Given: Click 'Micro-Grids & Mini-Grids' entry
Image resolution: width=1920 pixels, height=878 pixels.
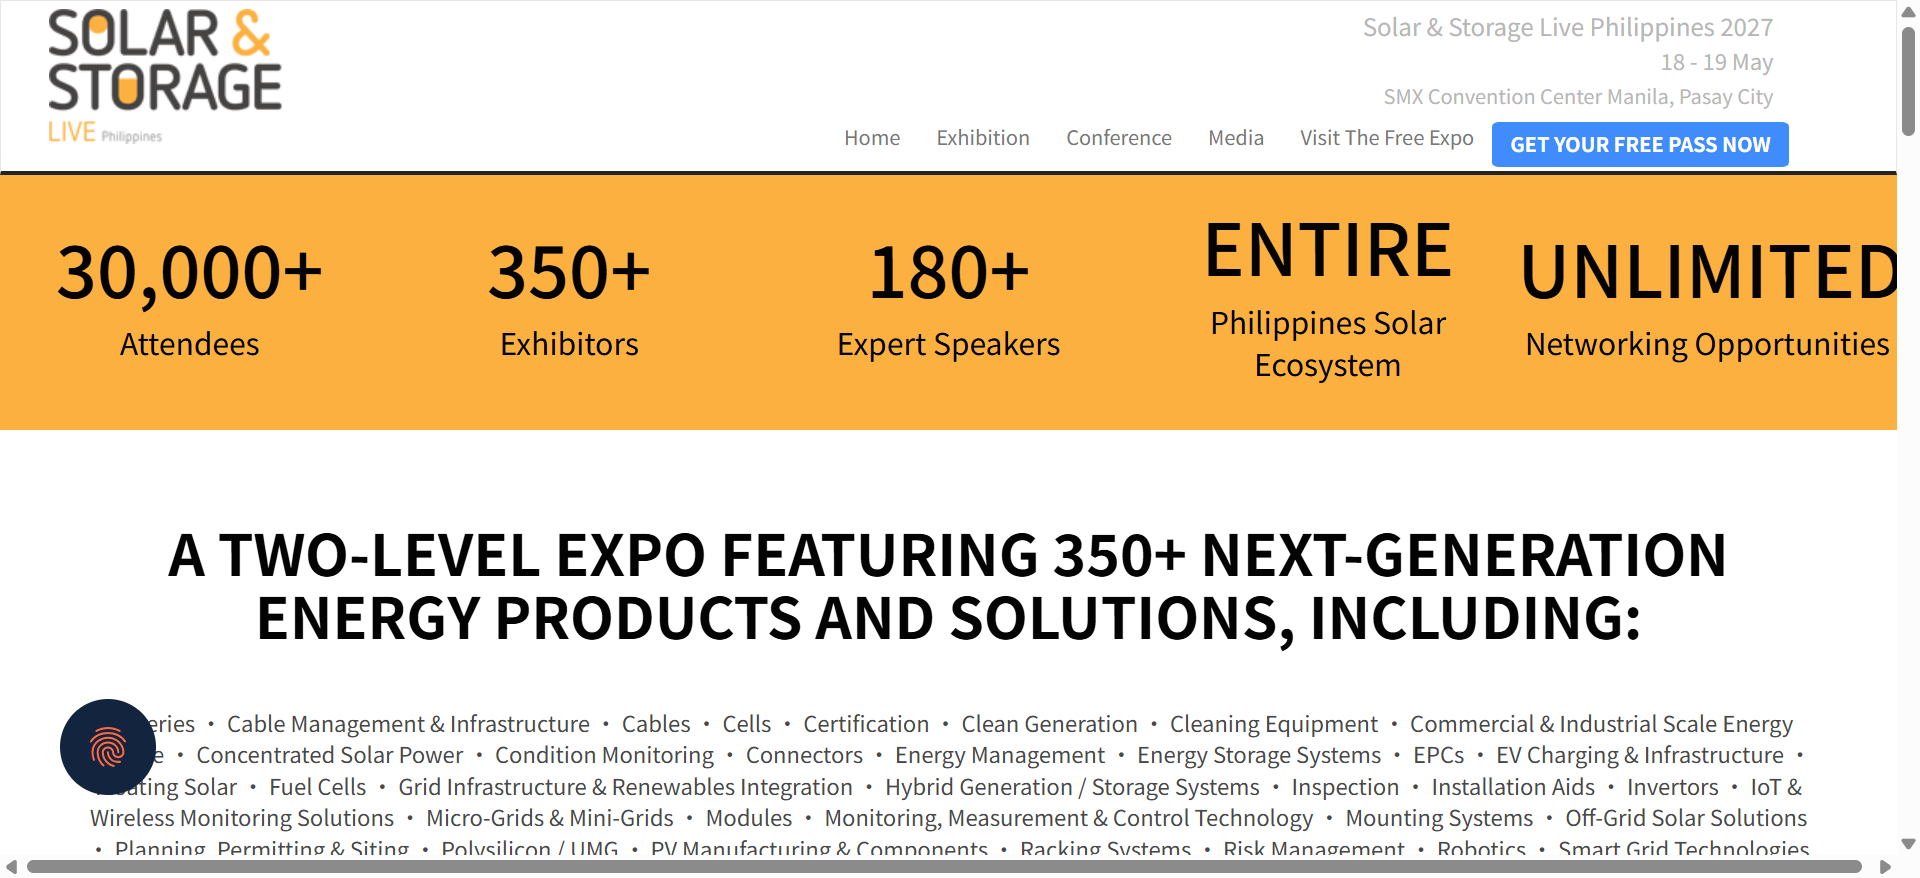Looking at the screenshot, I should (550, 818).
